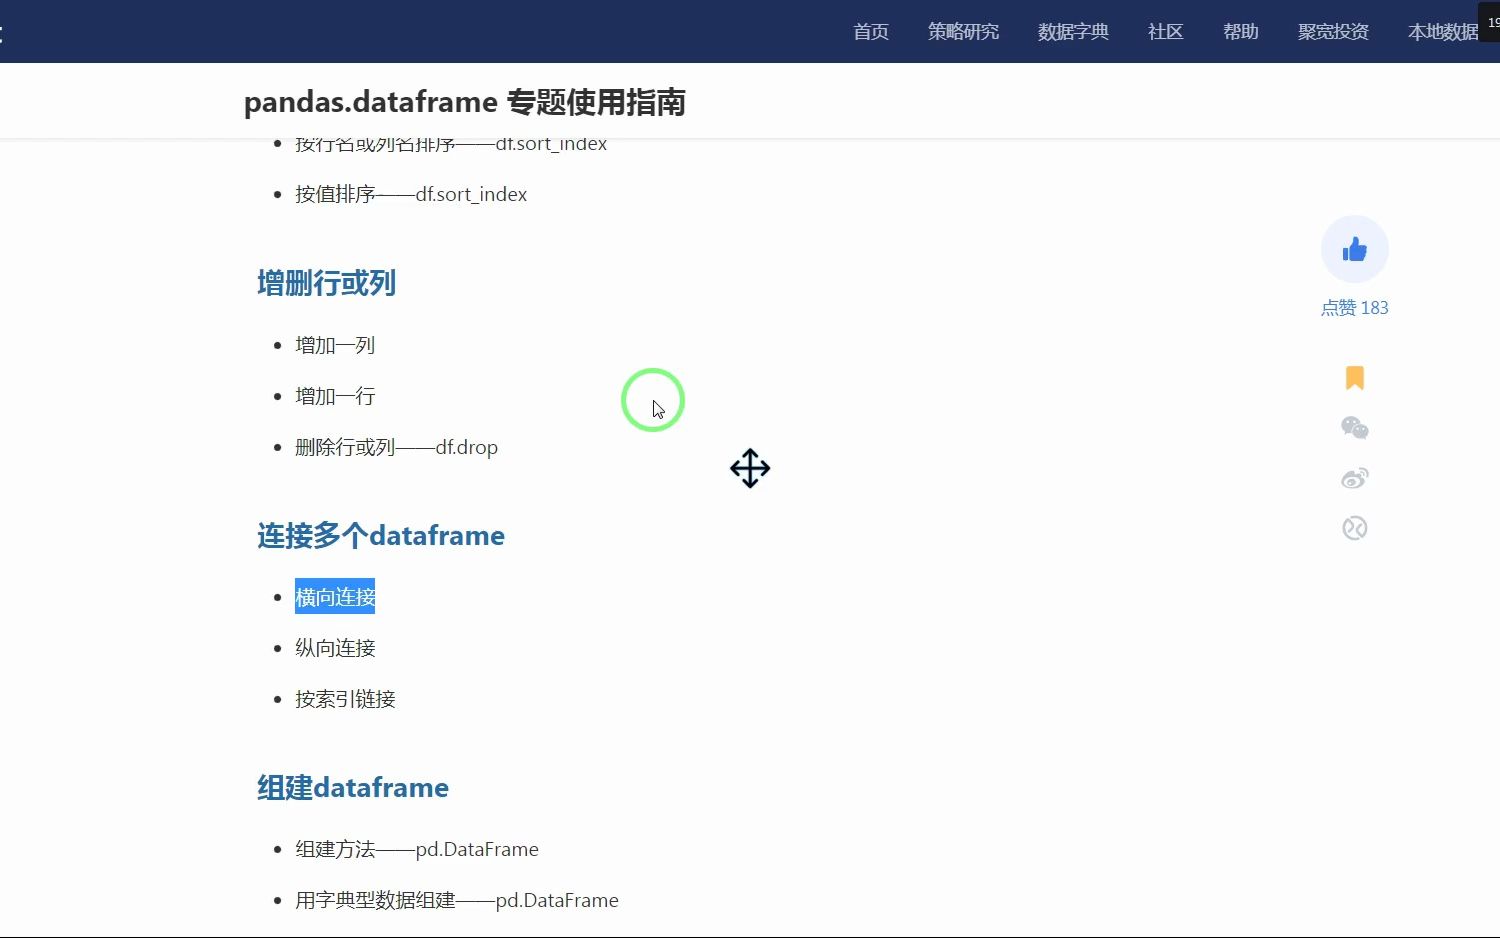Jump to 增删行或列 section heading
The height and width of the screenshot is (938, 1500).
point(327,283)
